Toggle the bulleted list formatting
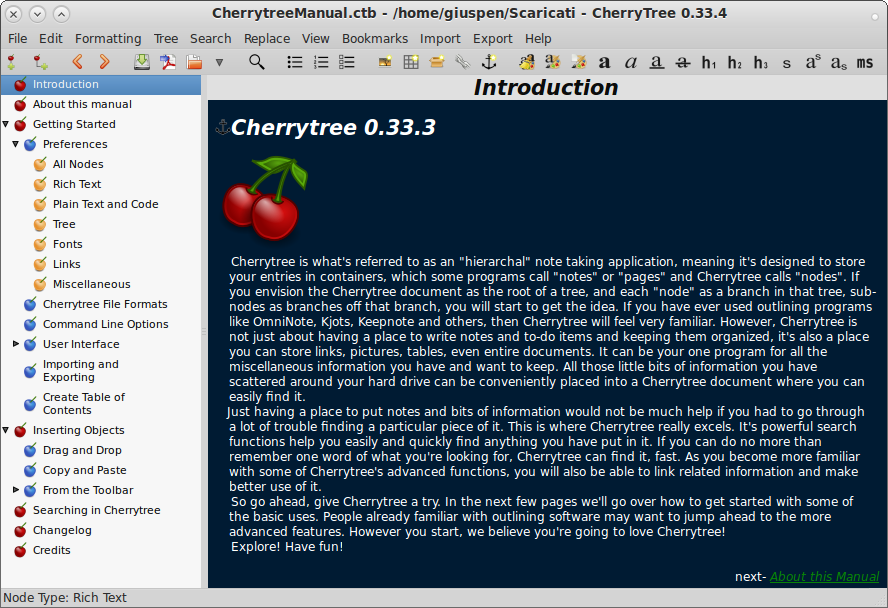The width and height of the screenshot is (888, 608). point(294,61)
